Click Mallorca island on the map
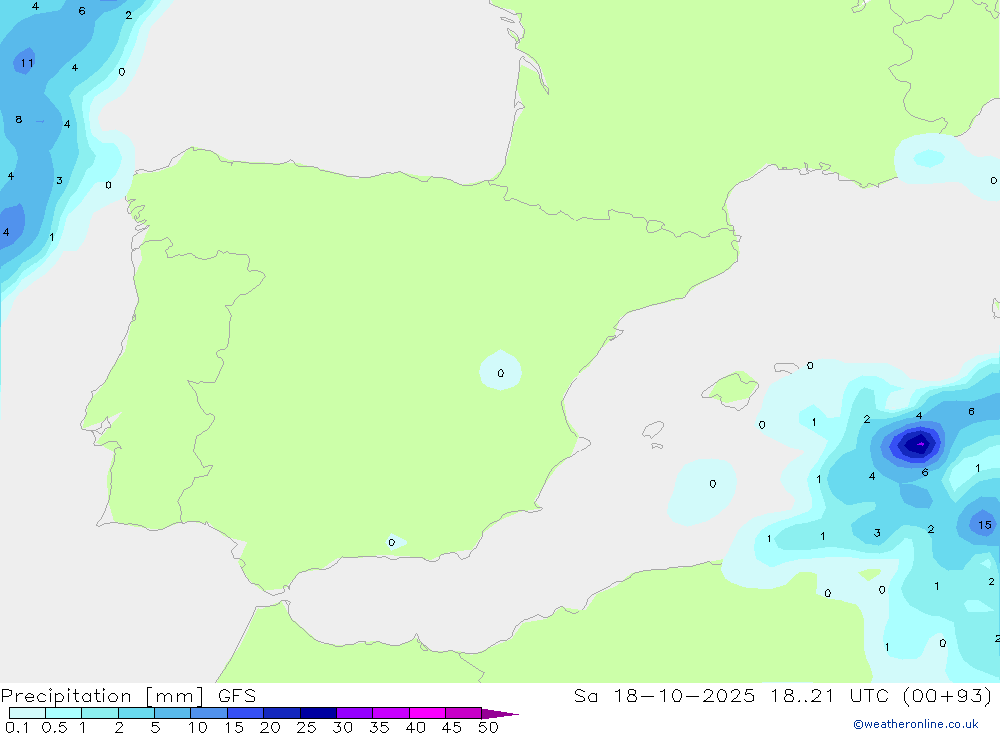 tap(731, 389)
